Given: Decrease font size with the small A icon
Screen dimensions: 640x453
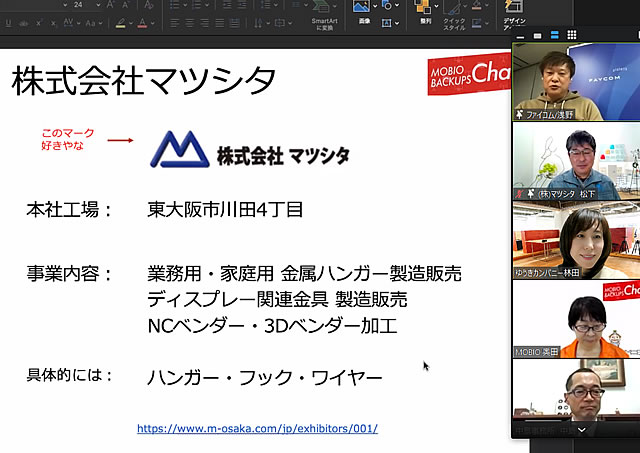Looking at the screenshot, I should (x=126, y=5).
